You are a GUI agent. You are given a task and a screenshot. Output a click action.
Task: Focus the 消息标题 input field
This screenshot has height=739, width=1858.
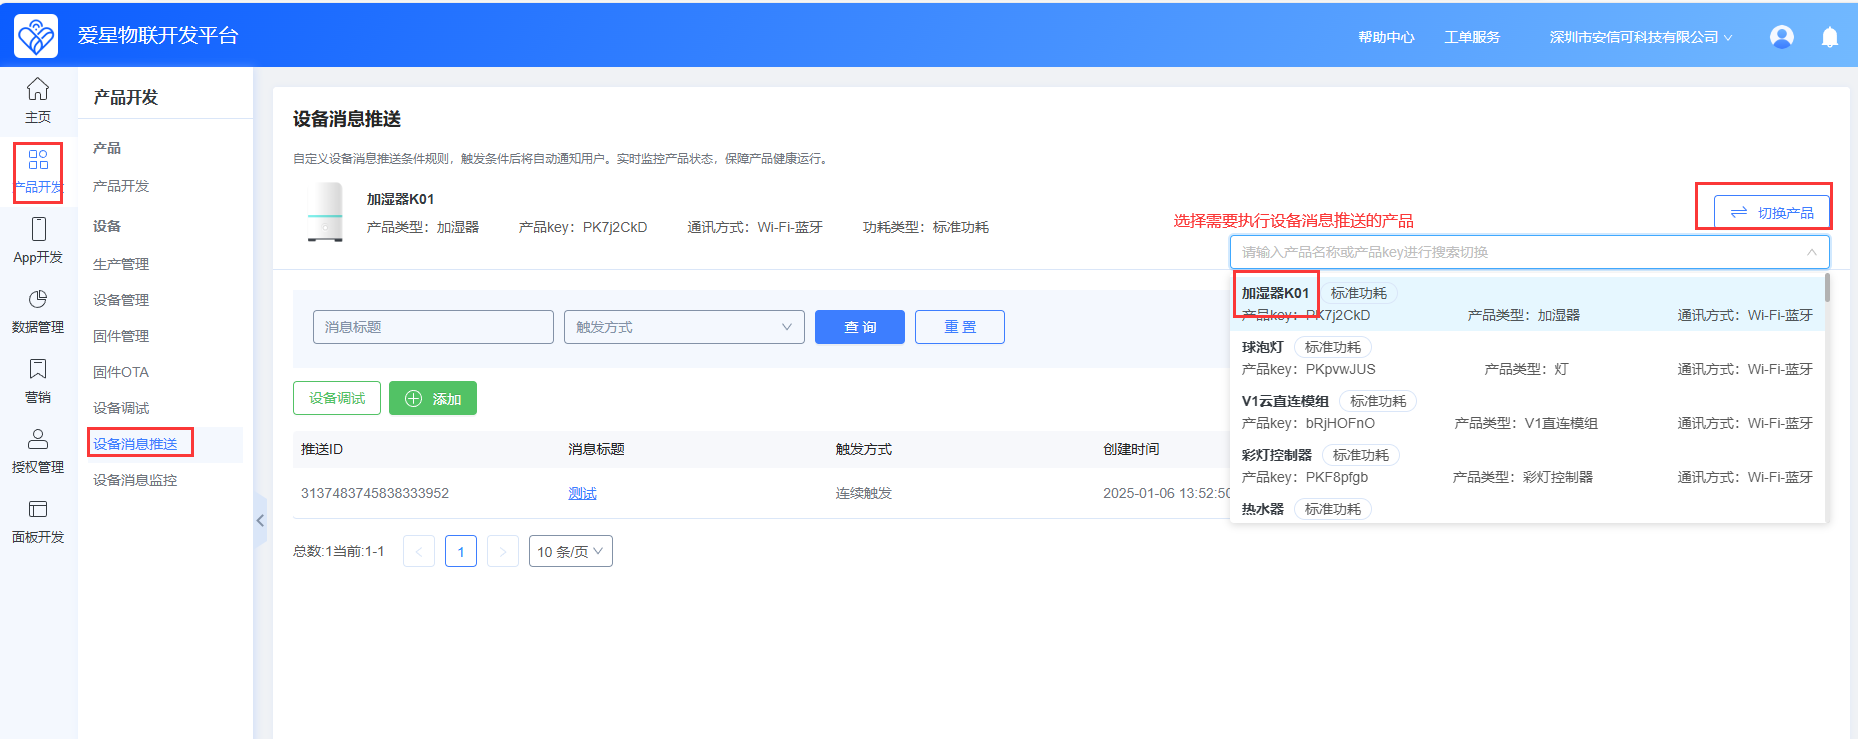[x=433, y=327]
